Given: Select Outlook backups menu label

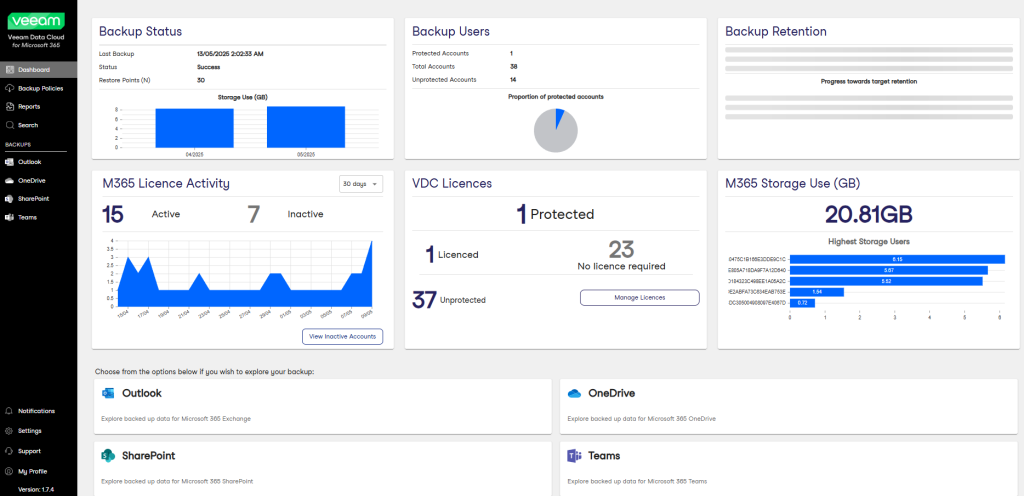Looking at the screenshot, I should point(29,162).
